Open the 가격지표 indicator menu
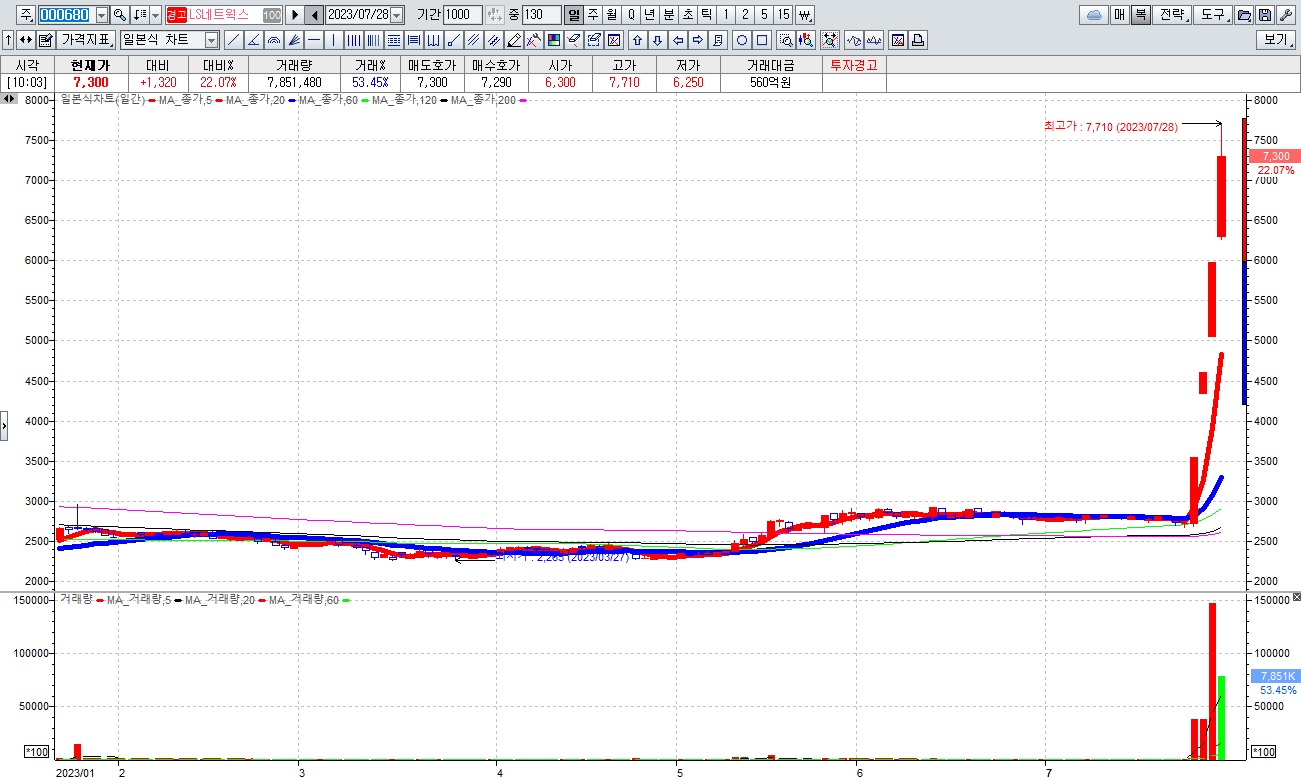 [86, 40]
